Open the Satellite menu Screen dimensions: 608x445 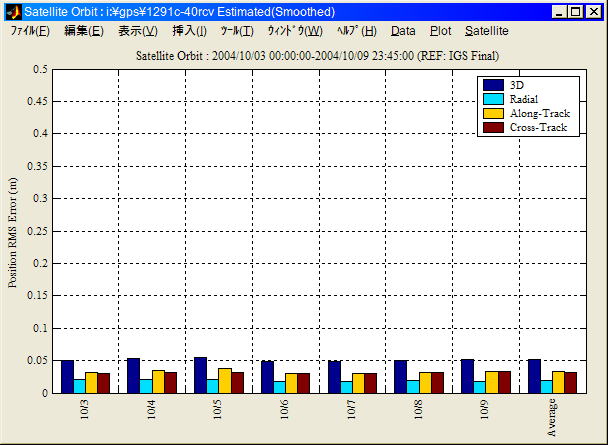pos(487,31)
